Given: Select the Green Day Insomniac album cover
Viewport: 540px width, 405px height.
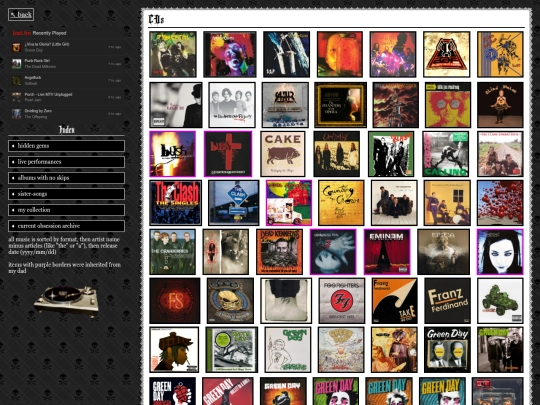Looking at the screenshot, I should click(394, 350).
